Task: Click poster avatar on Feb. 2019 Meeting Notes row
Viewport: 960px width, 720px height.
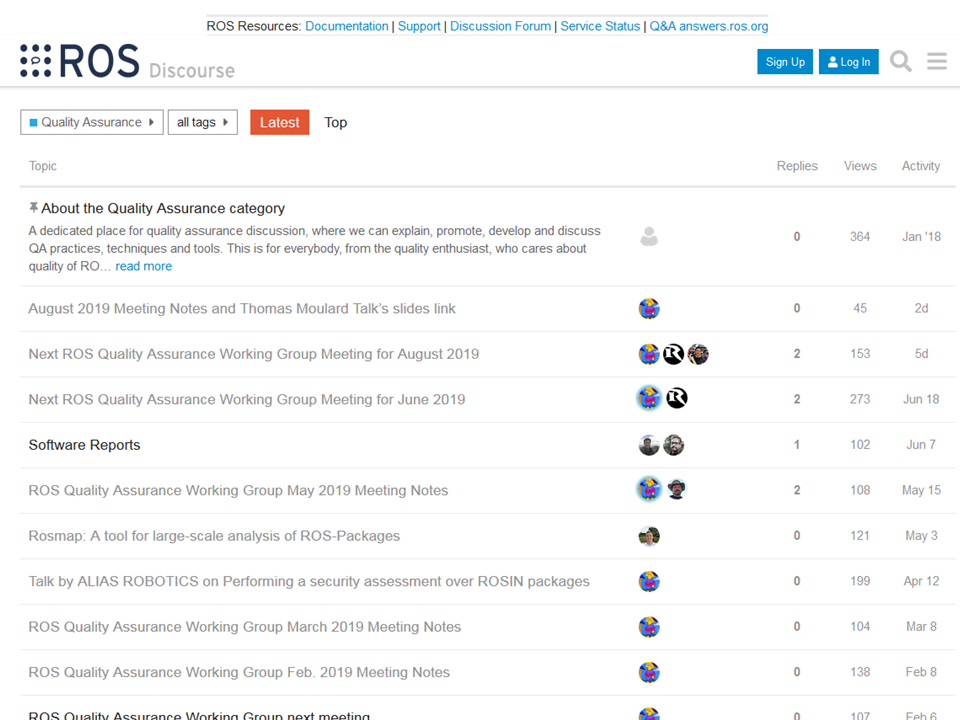Action: coord(649,672)
